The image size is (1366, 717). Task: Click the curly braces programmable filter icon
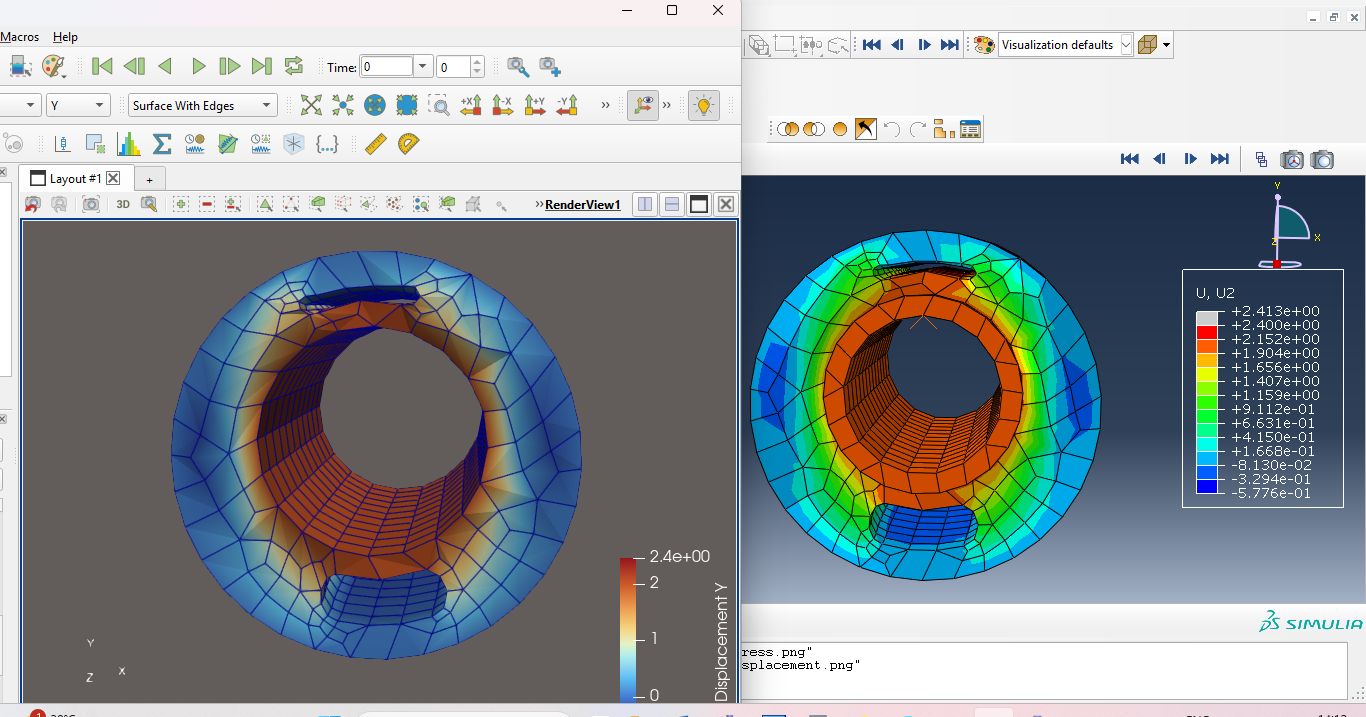point(326,144)
